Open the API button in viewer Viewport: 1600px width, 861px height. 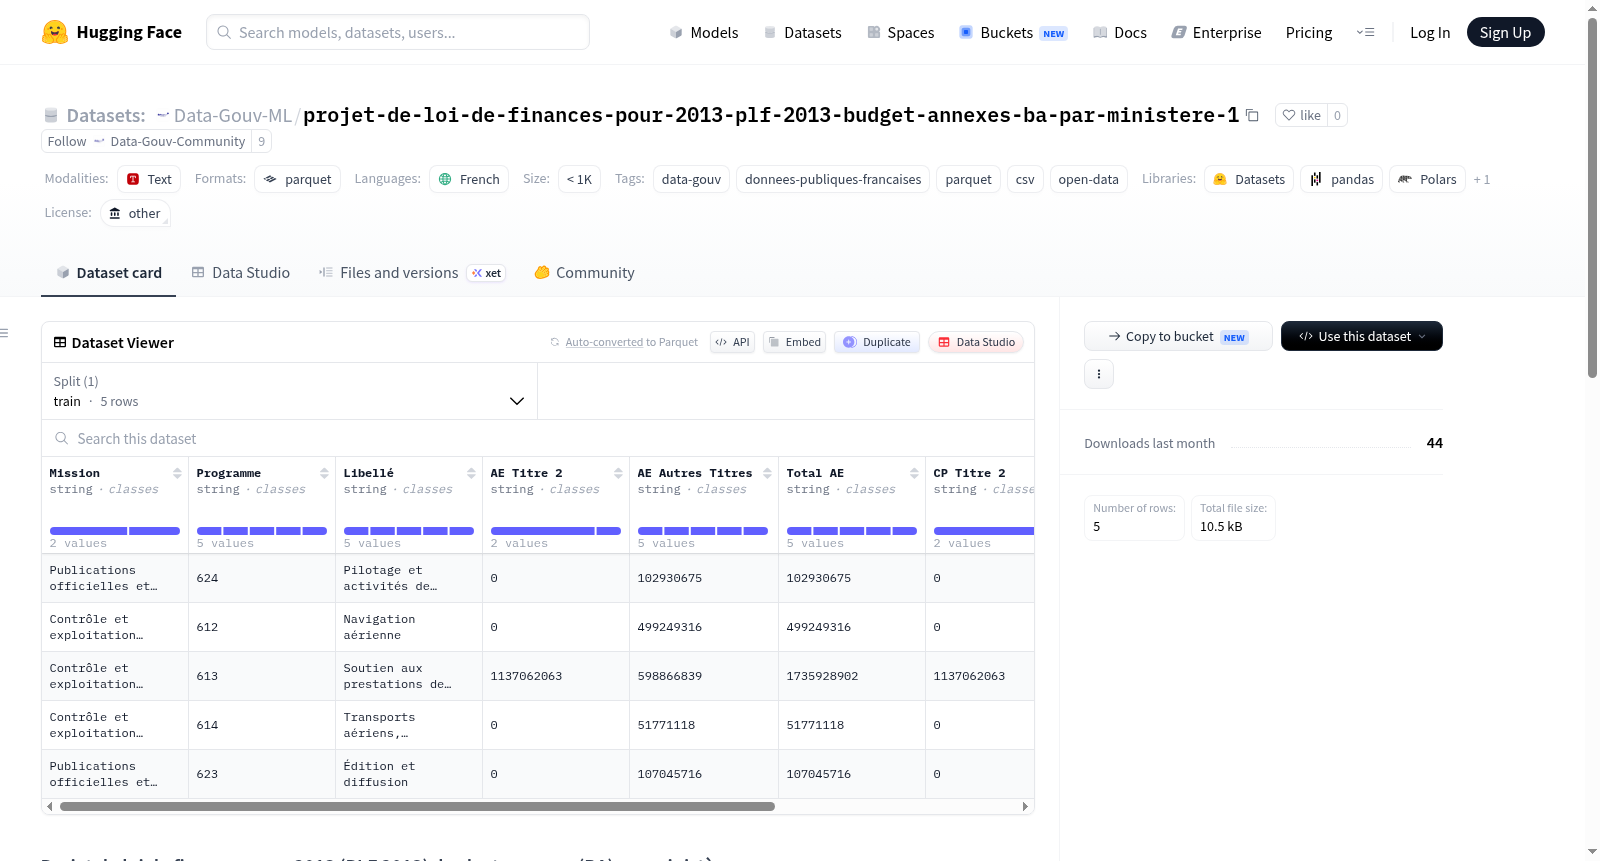[733, 342]
